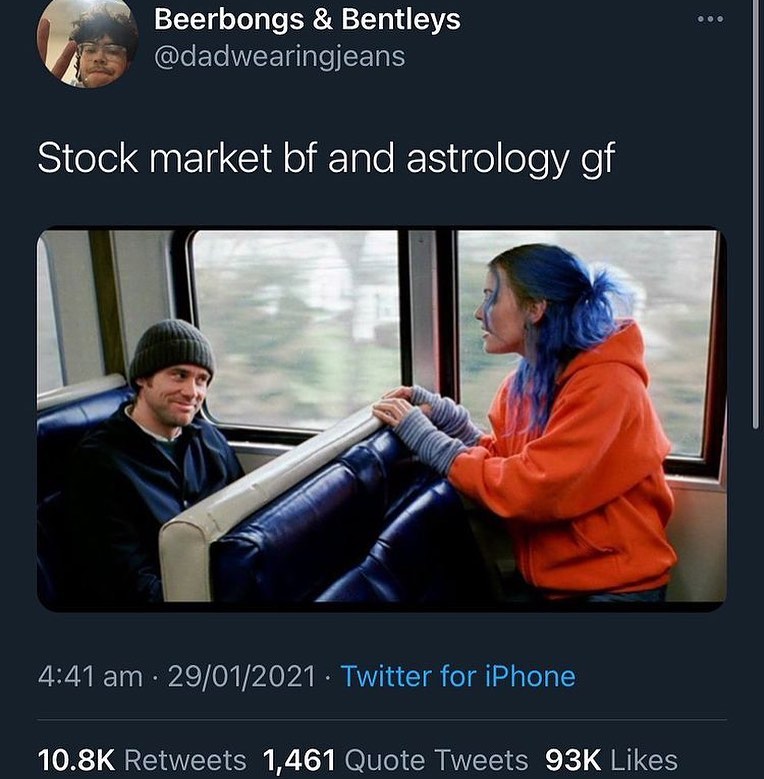Tap the man's gray beanie in the photo

coord(171,349)
